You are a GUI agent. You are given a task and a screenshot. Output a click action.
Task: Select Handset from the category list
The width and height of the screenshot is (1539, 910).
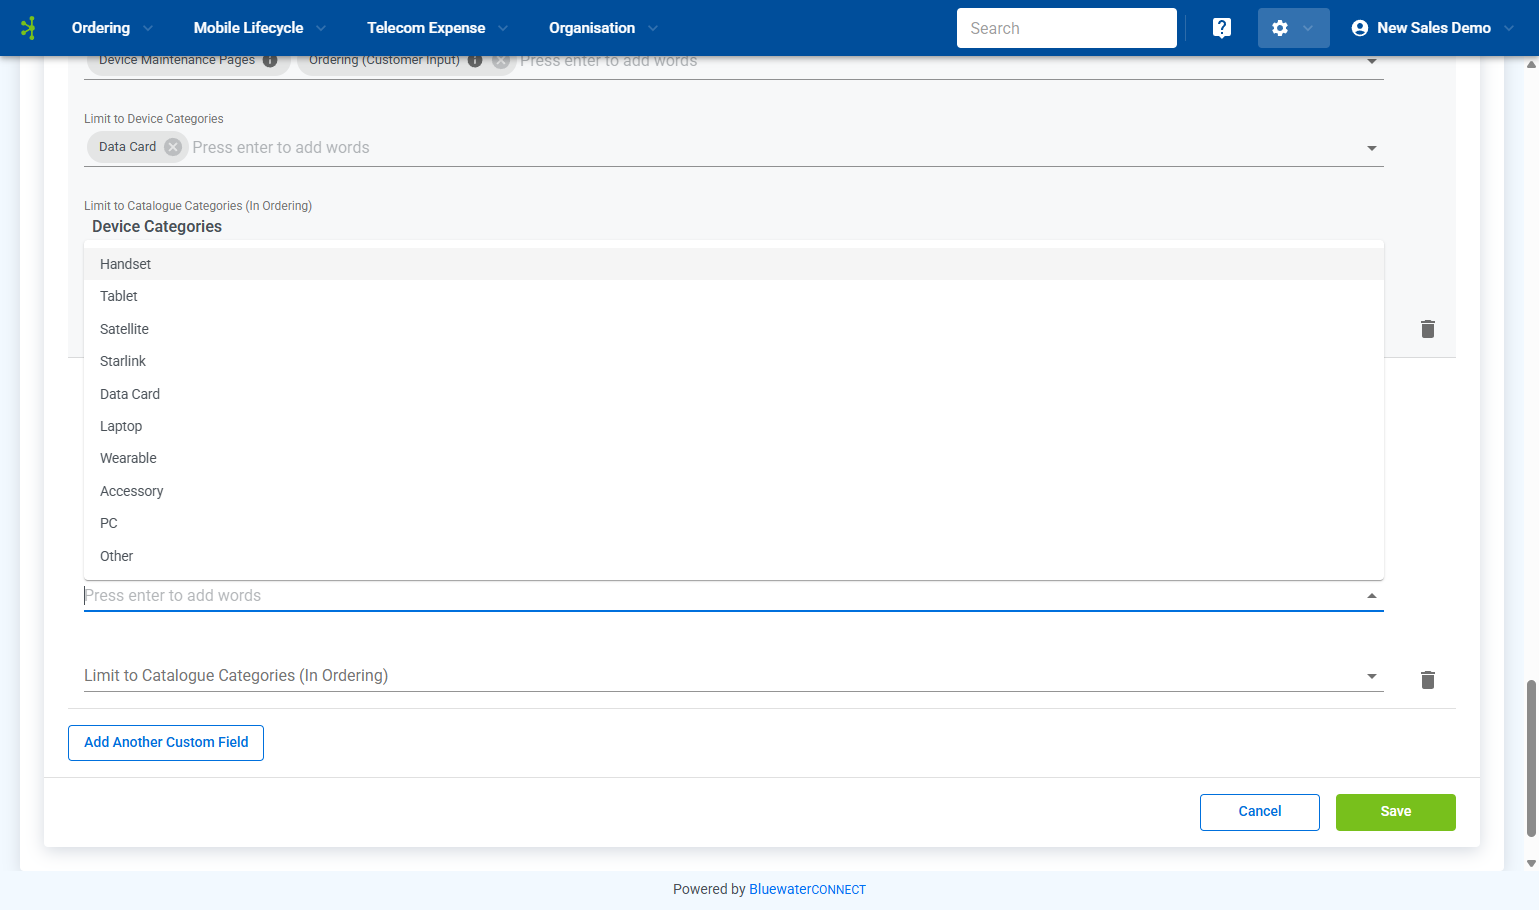point(125,263)
